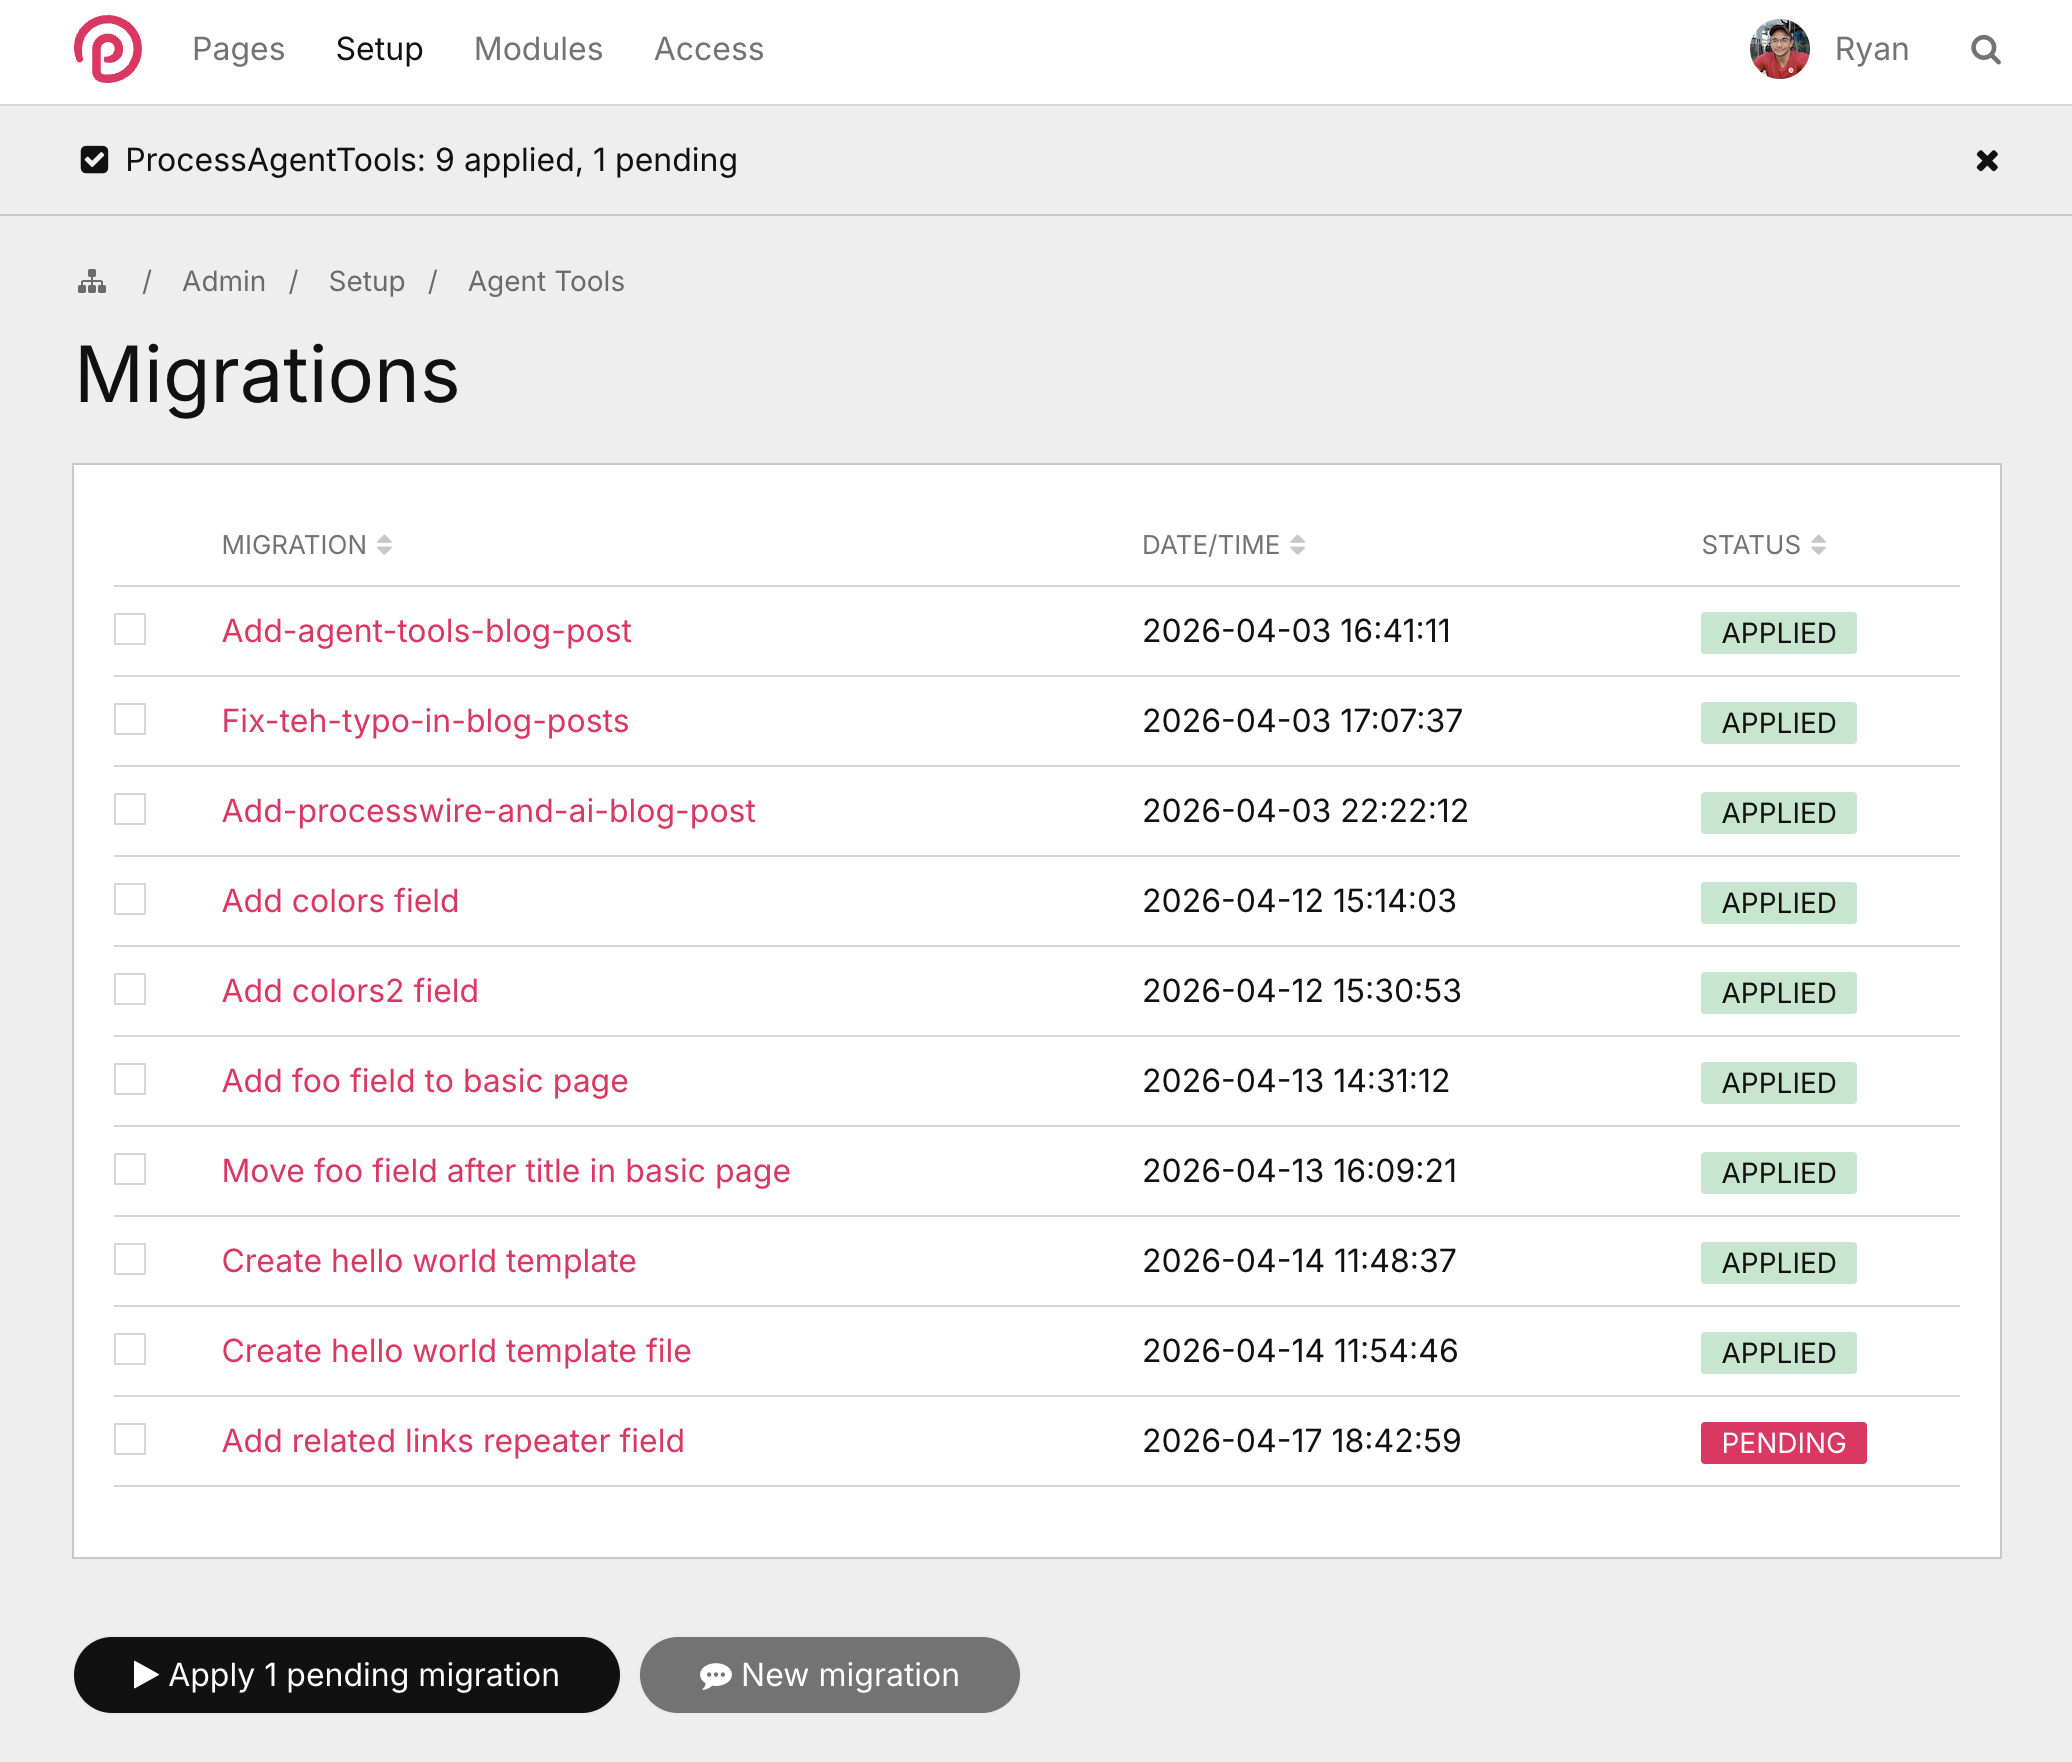Click the red PENDING status badge
This screenshot has height=1762, width=2072.
click(1782, 1443)
